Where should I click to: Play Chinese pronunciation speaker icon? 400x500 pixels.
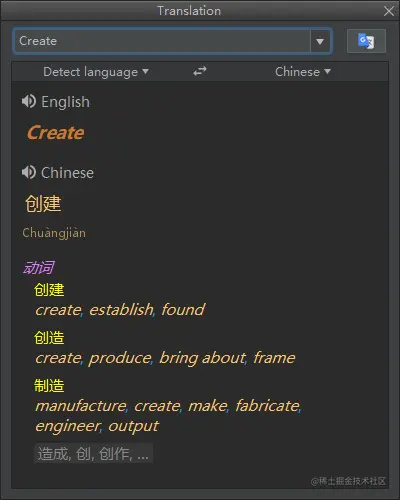(29, 172)
